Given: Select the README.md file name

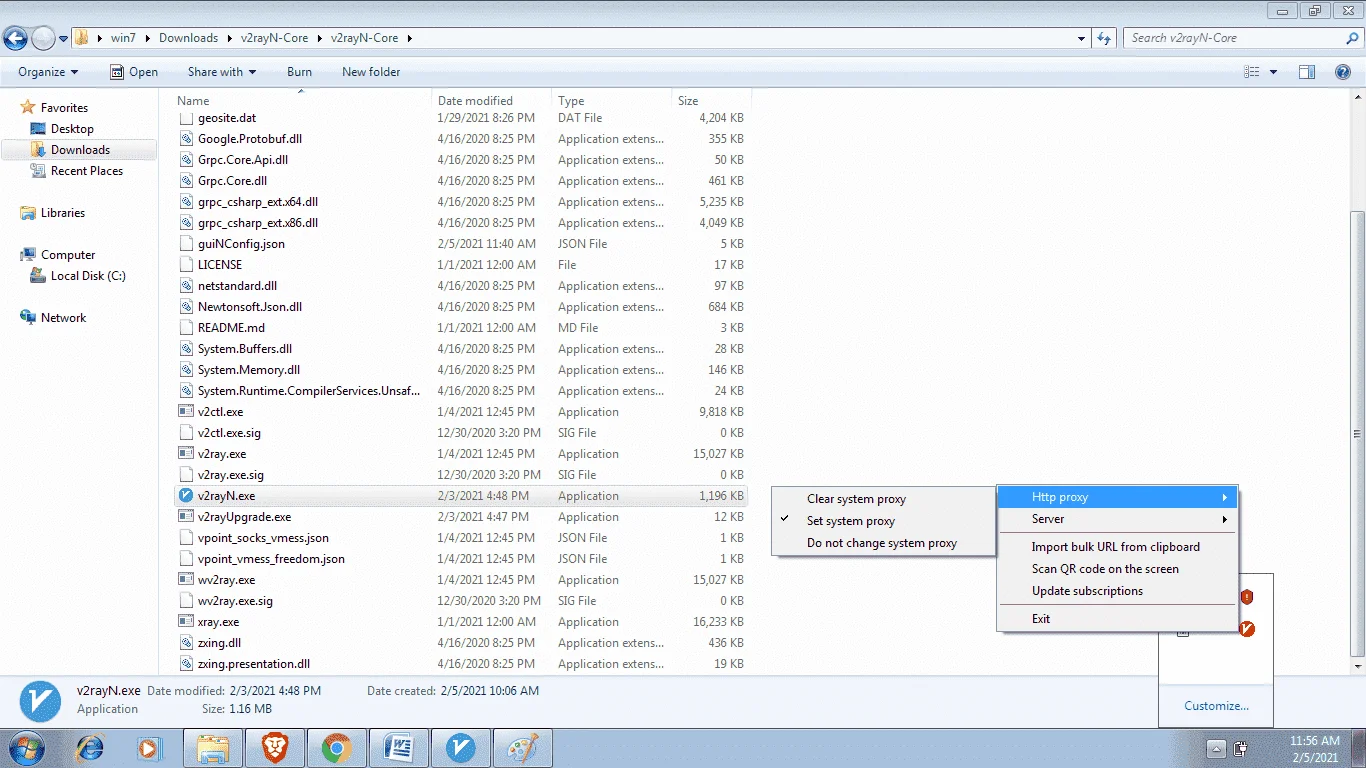Looking at the screenshot, I should pyautogui.click(x=231, y=328).
